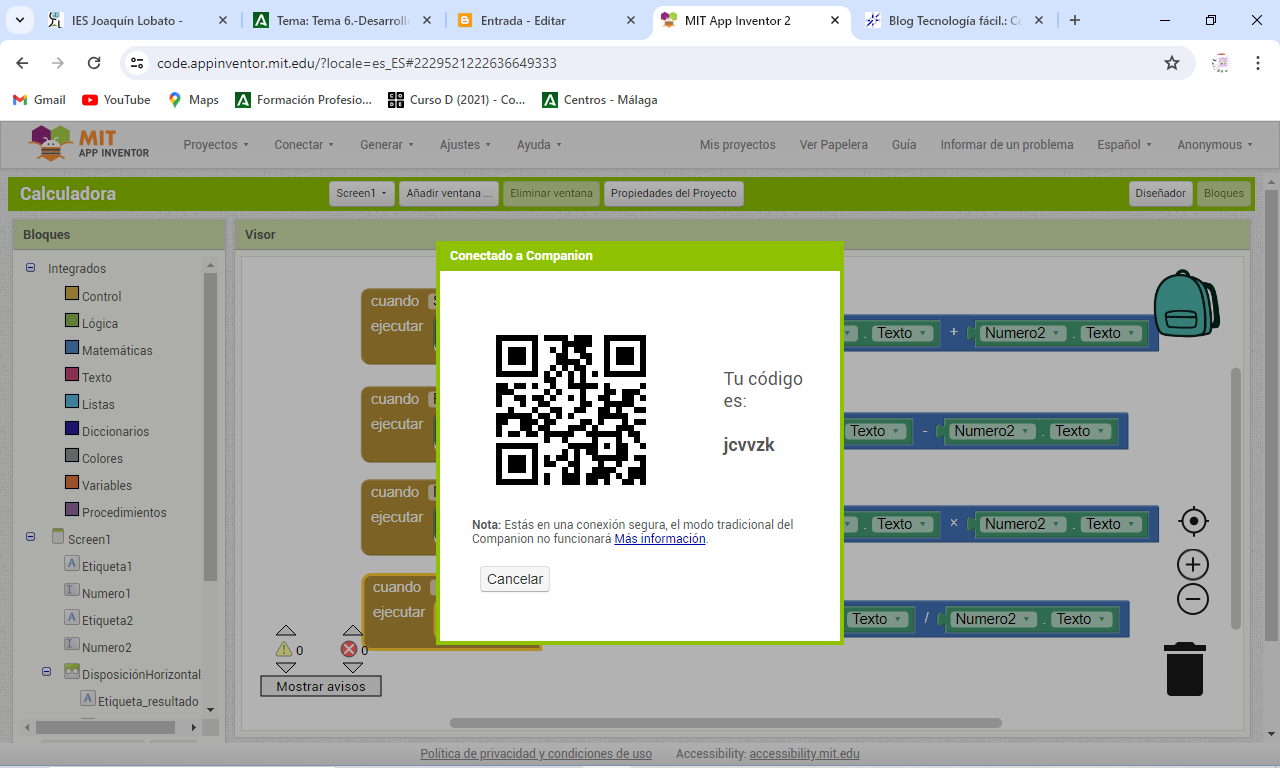Select Numero2 component in tree
The height and width of the screenshot is (768, 1280).
(106, 647)
